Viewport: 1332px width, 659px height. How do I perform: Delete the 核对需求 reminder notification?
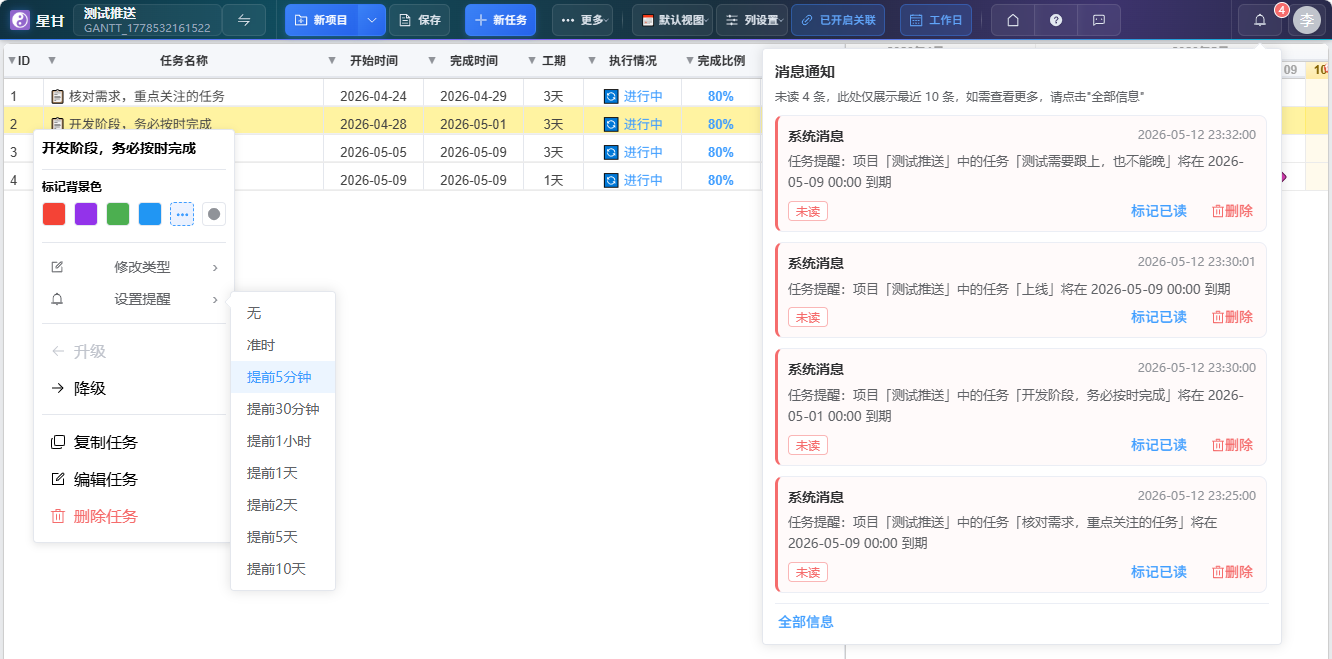tap(1232, 572)
